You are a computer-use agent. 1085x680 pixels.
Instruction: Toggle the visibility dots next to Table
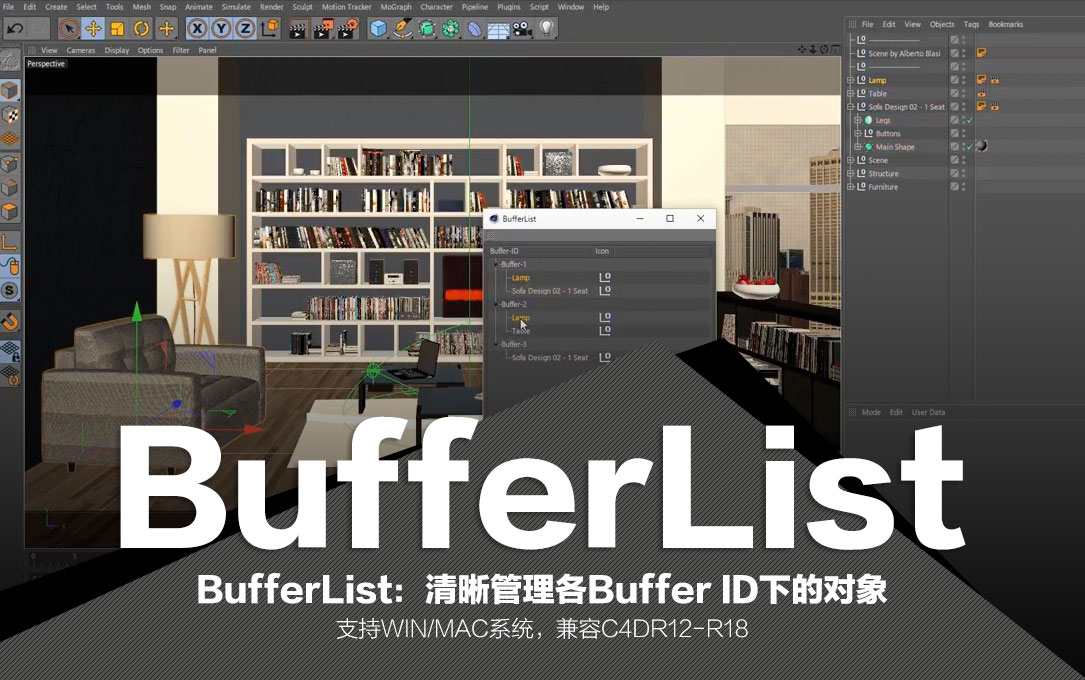click(x=962, y=93)
